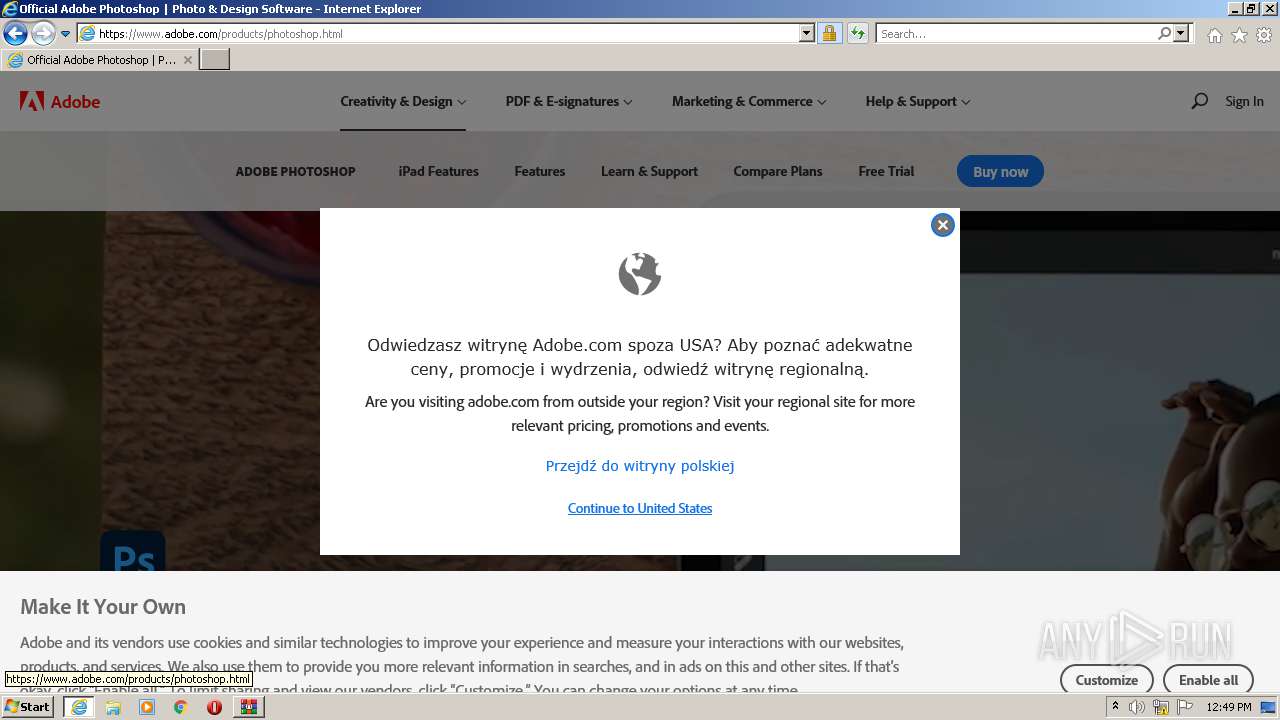The image size is (1280, 720).
Task: Click the volume speaker tray icon
Action: coord(1137,707)
